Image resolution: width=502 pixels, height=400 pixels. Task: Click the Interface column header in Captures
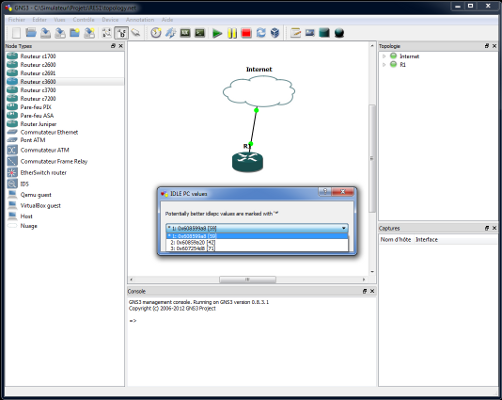coord(426,240)
